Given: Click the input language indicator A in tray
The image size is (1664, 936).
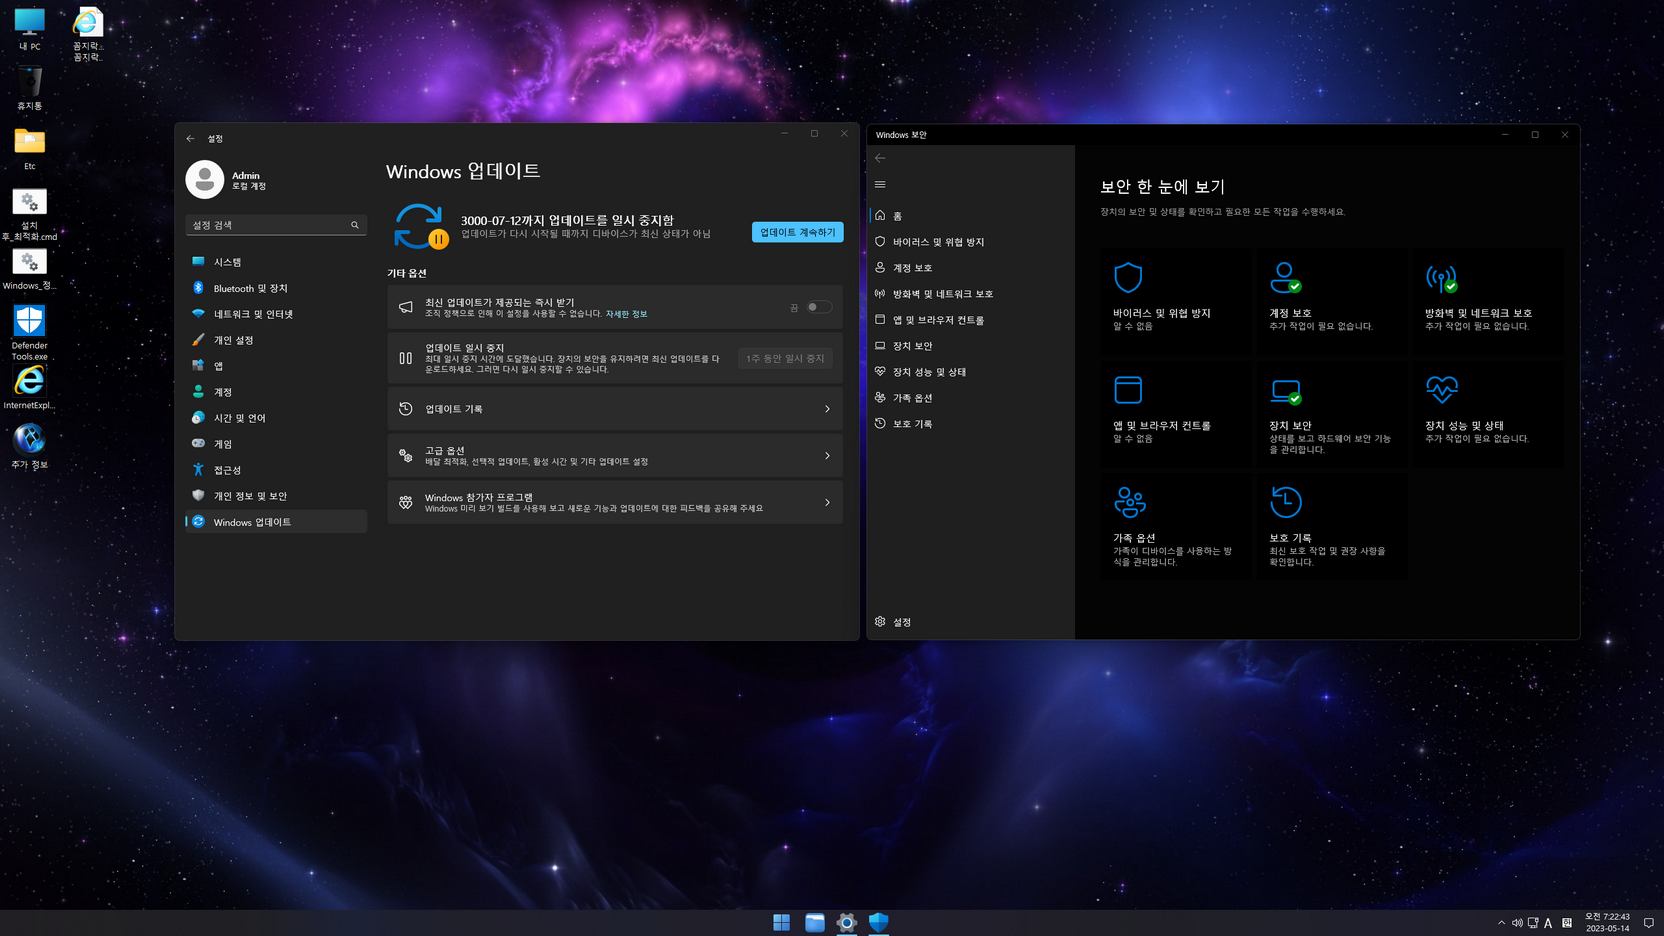Looking at the screenshot, I should tap(1548, 923).
